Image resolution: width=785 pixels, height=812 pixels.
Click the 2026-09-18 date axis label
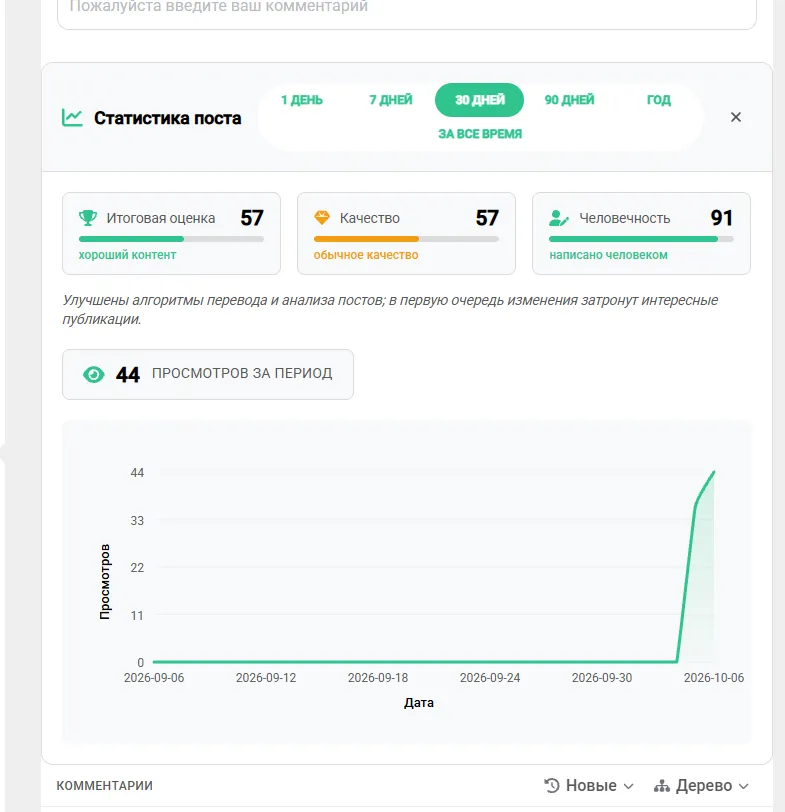(378, 678)
